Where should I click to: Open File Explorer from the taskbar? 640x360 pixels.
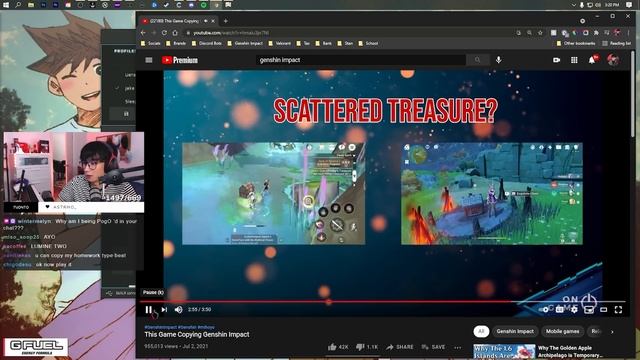click(x=31, y=5)
